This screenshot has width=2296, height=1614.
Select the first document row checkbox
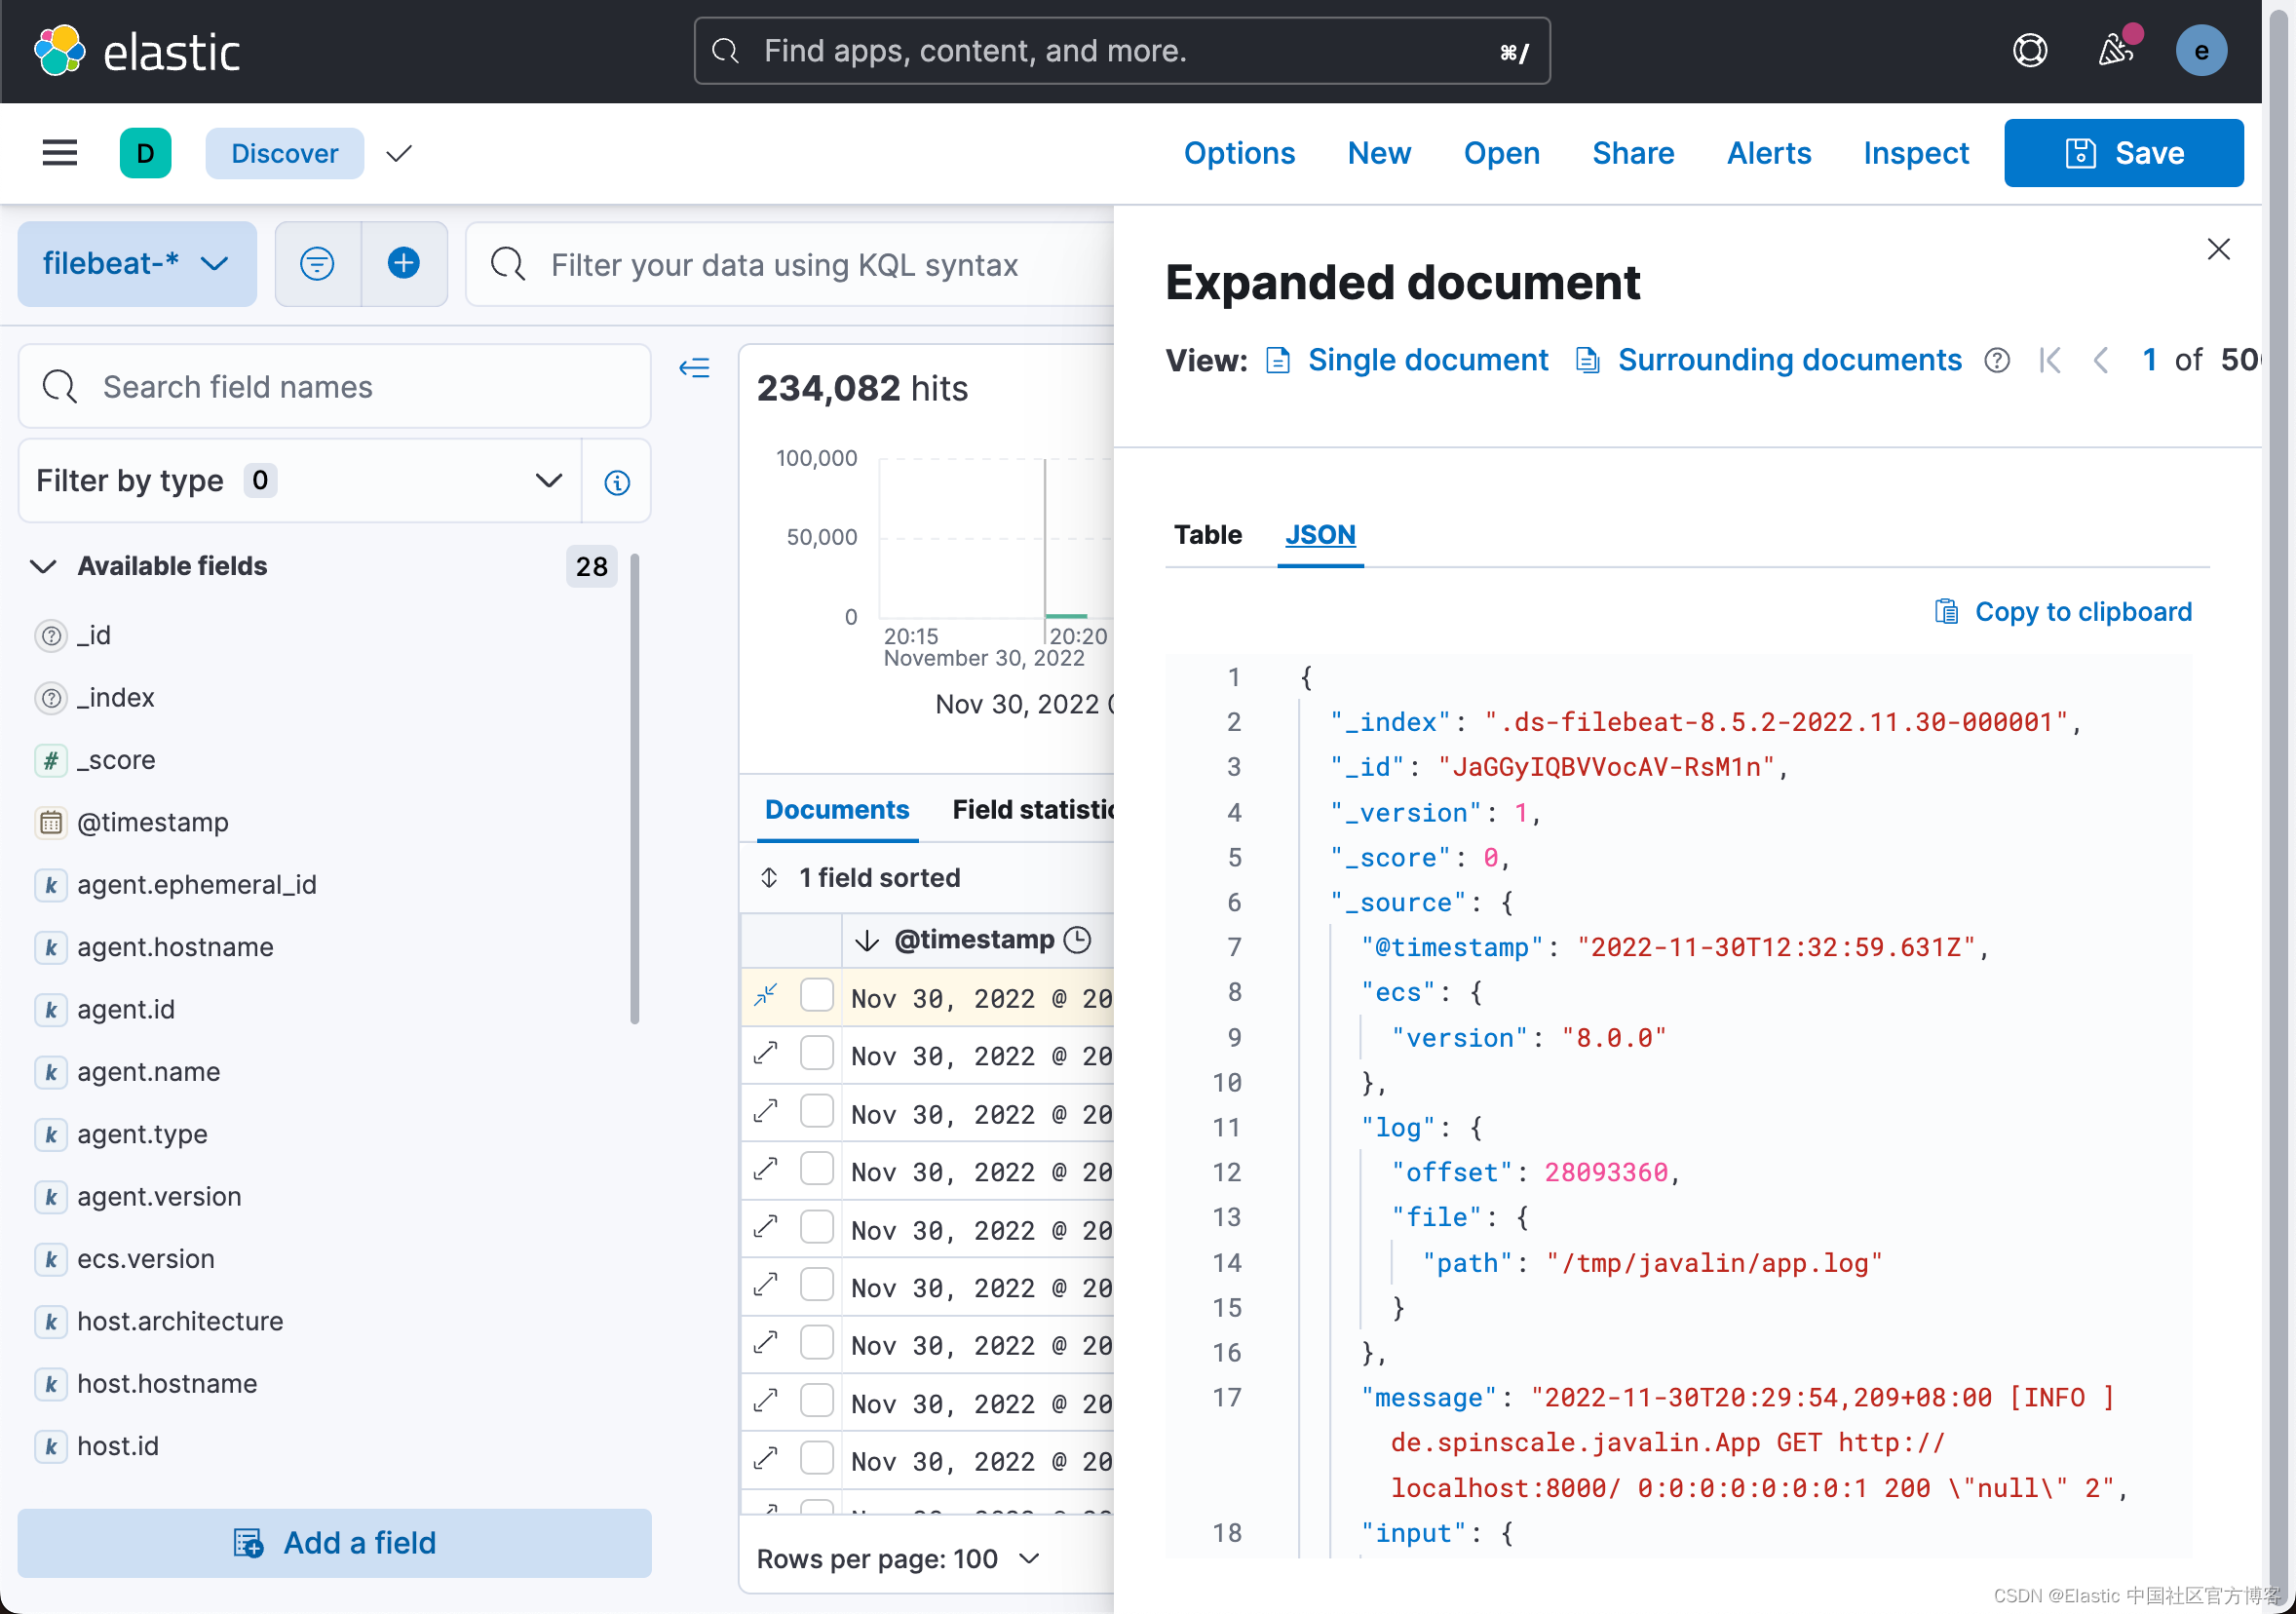(816, 996)
